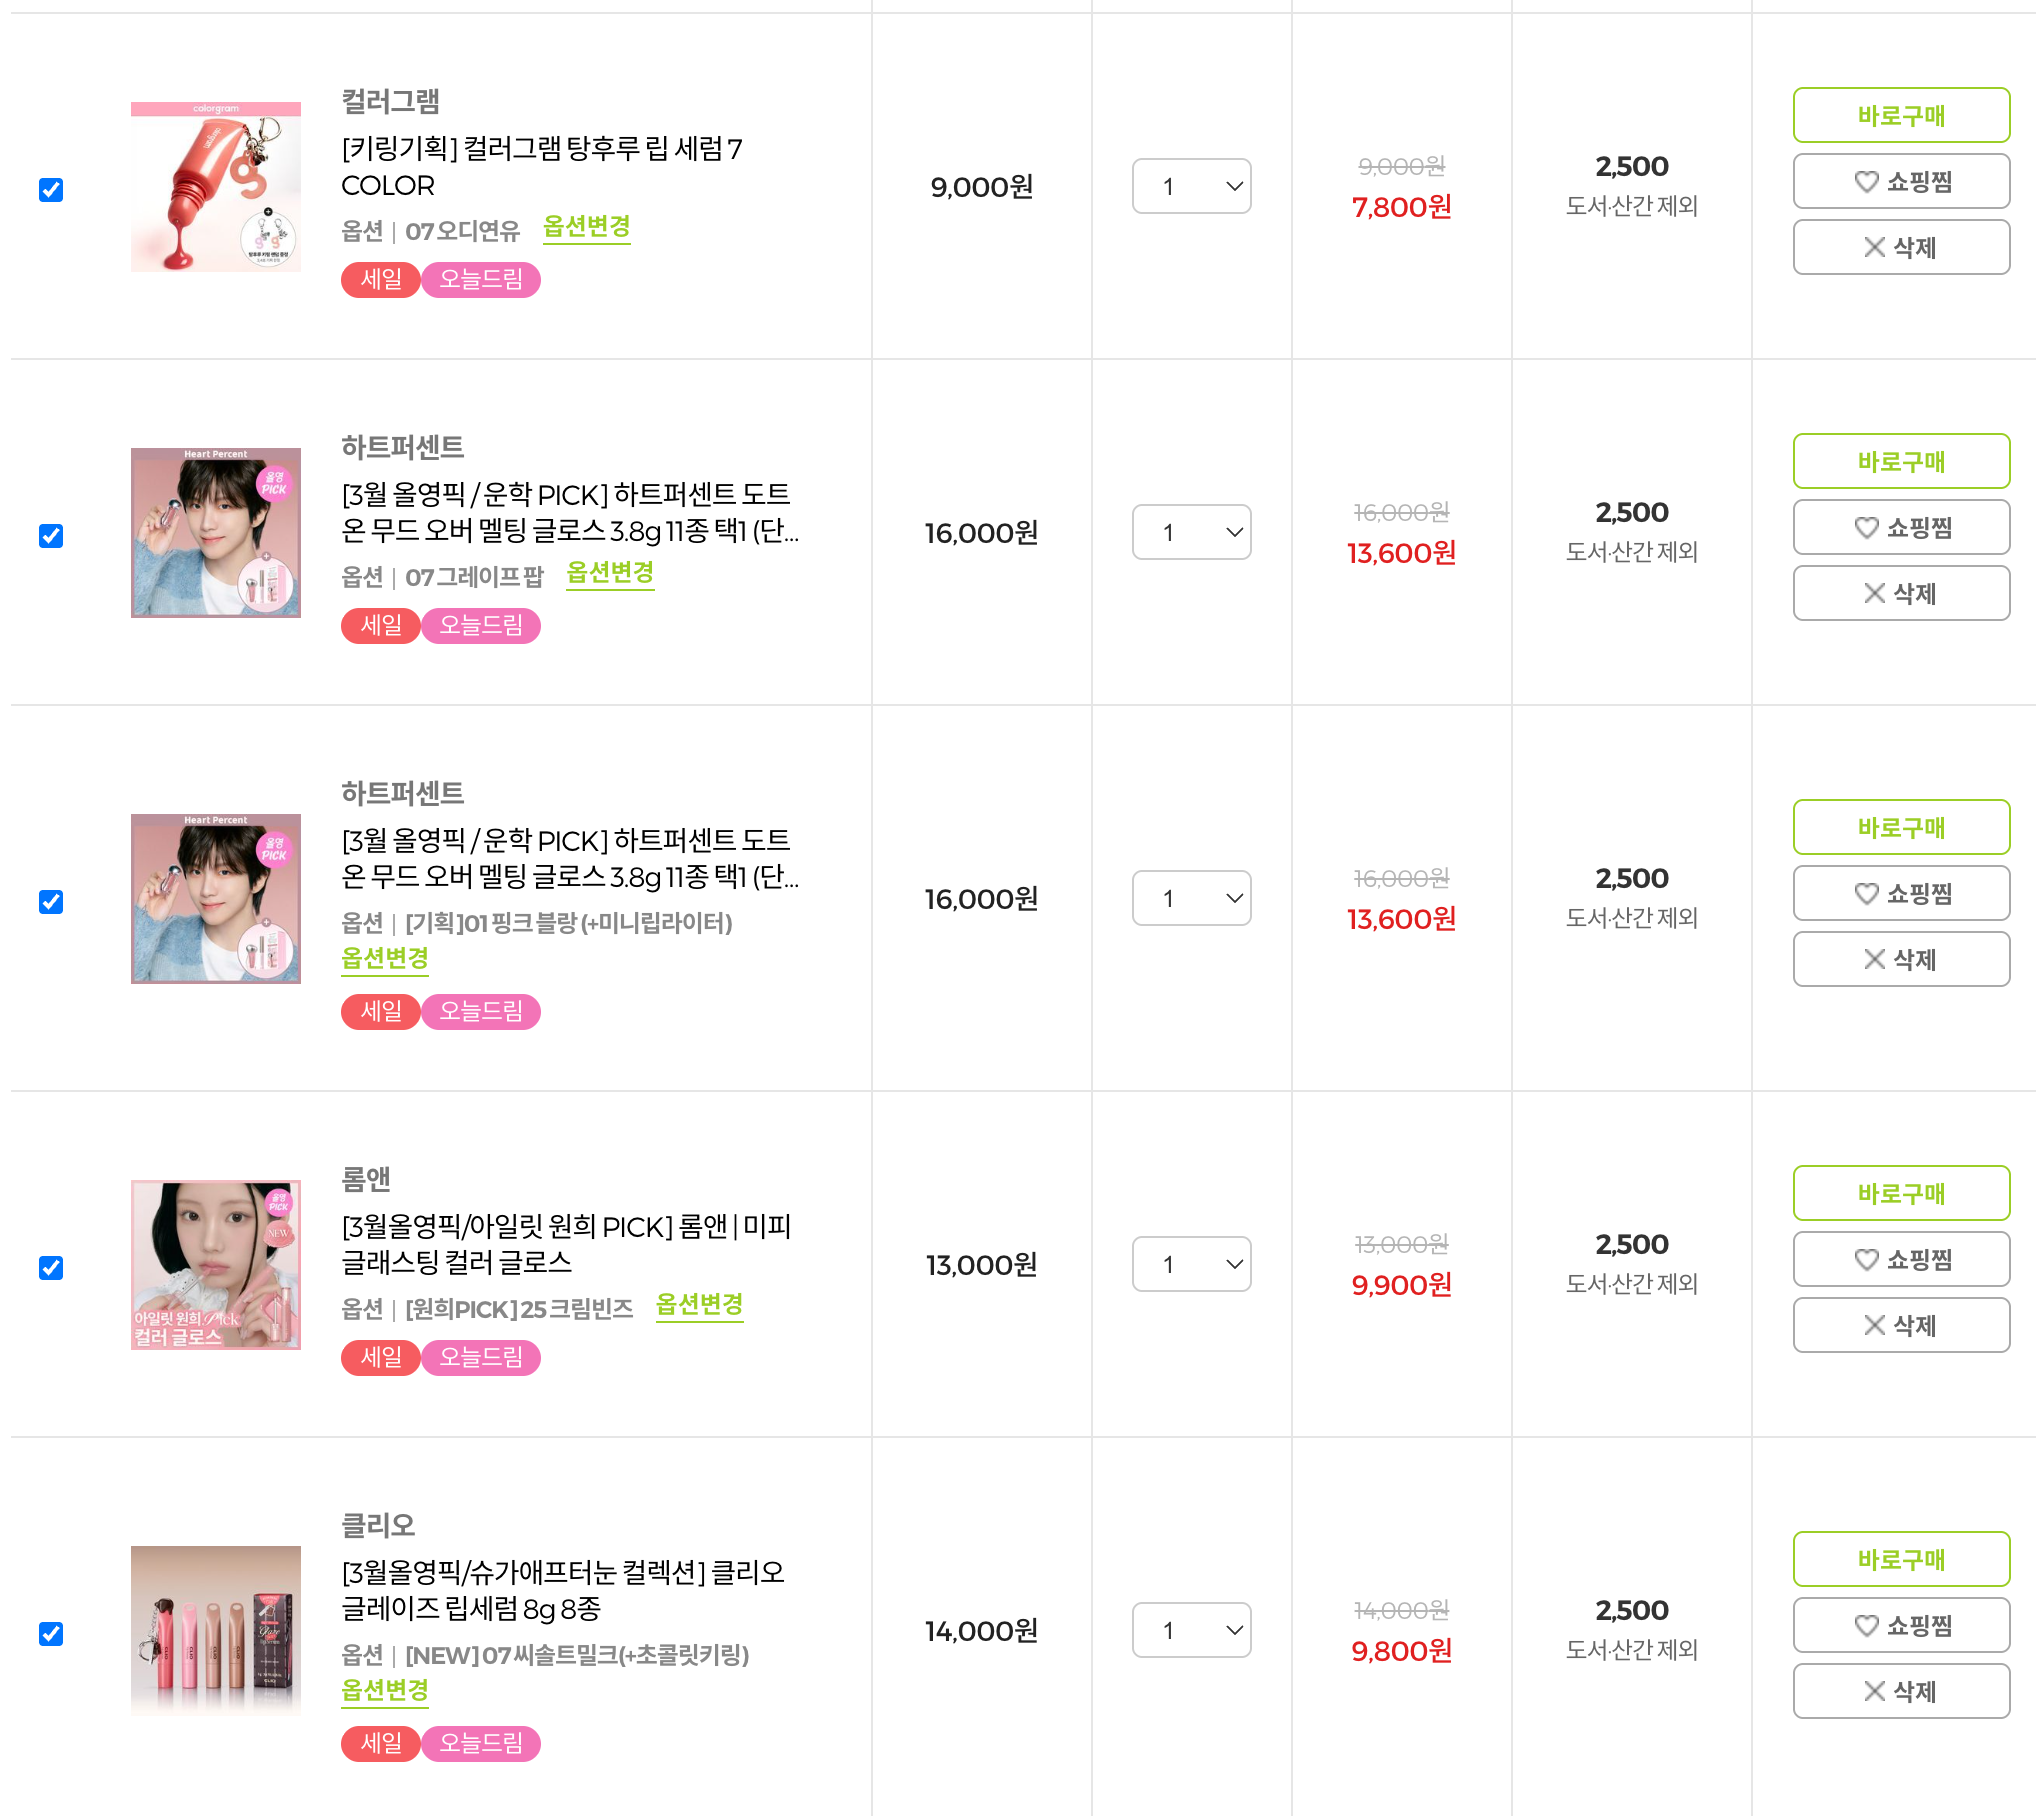Buy now the 클리오 글레이즈 립세럼
Image resolution: width=2036 pixels, height=1816 pixels.
tap(1900, 1559)
